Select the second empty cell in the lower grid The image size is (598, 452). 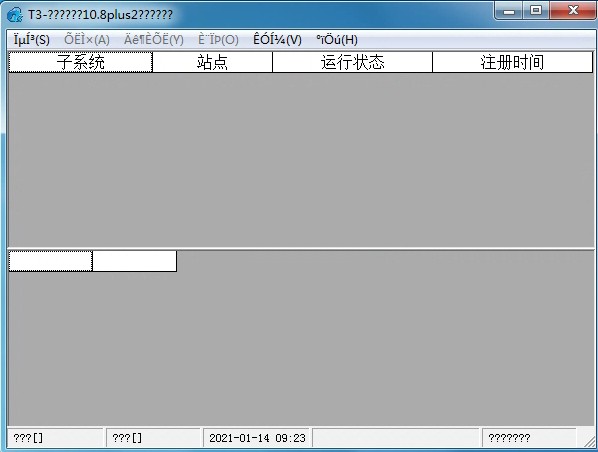tap(135, 261)
